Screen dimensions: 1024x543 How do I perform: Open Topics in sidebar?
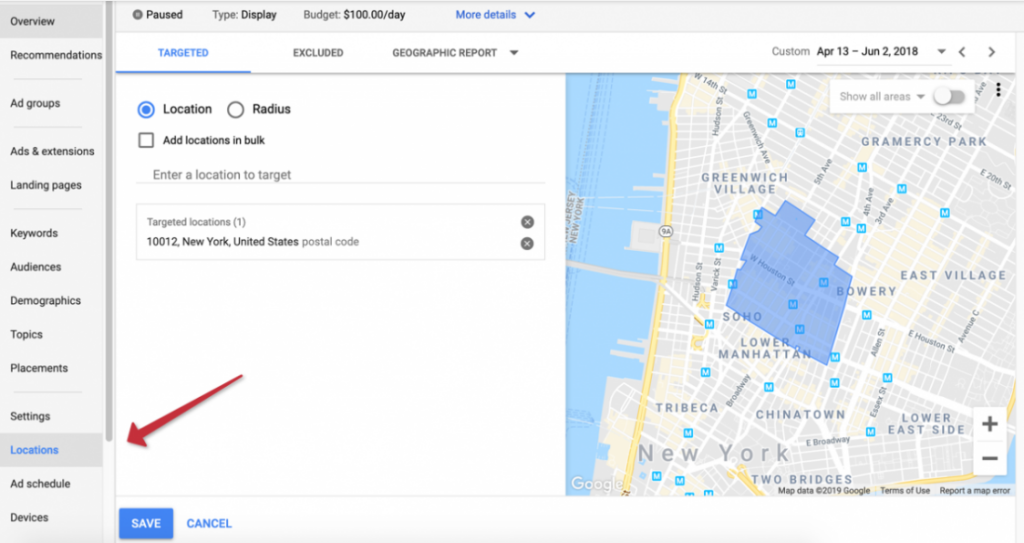(26, 335)
